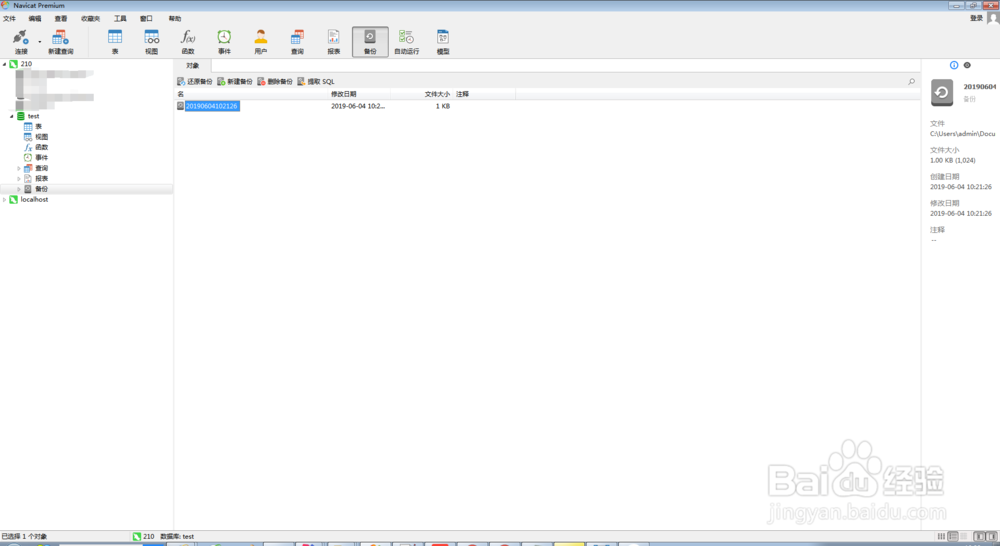Sort by 名 (Name) column header
This screenshot has width=1000, height=546.
tap(252, 94)
